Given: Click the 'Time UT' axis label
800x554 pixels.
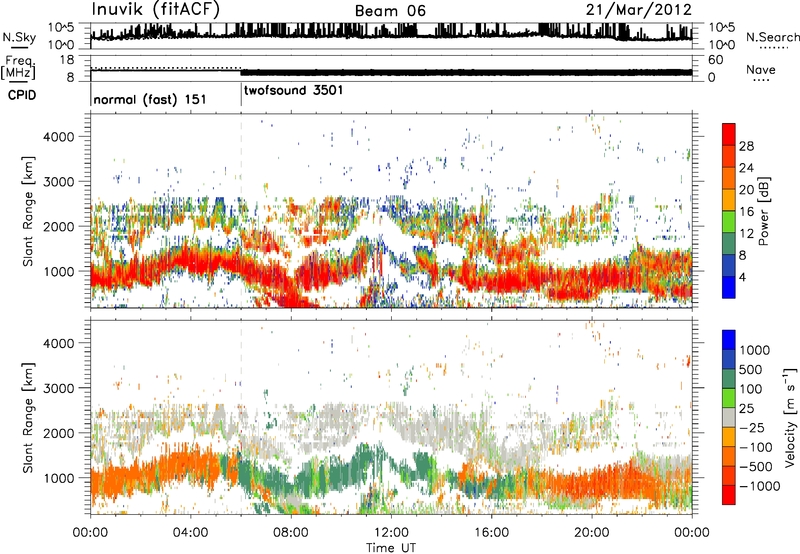Looking at the screenshot, I should point(391,547).
